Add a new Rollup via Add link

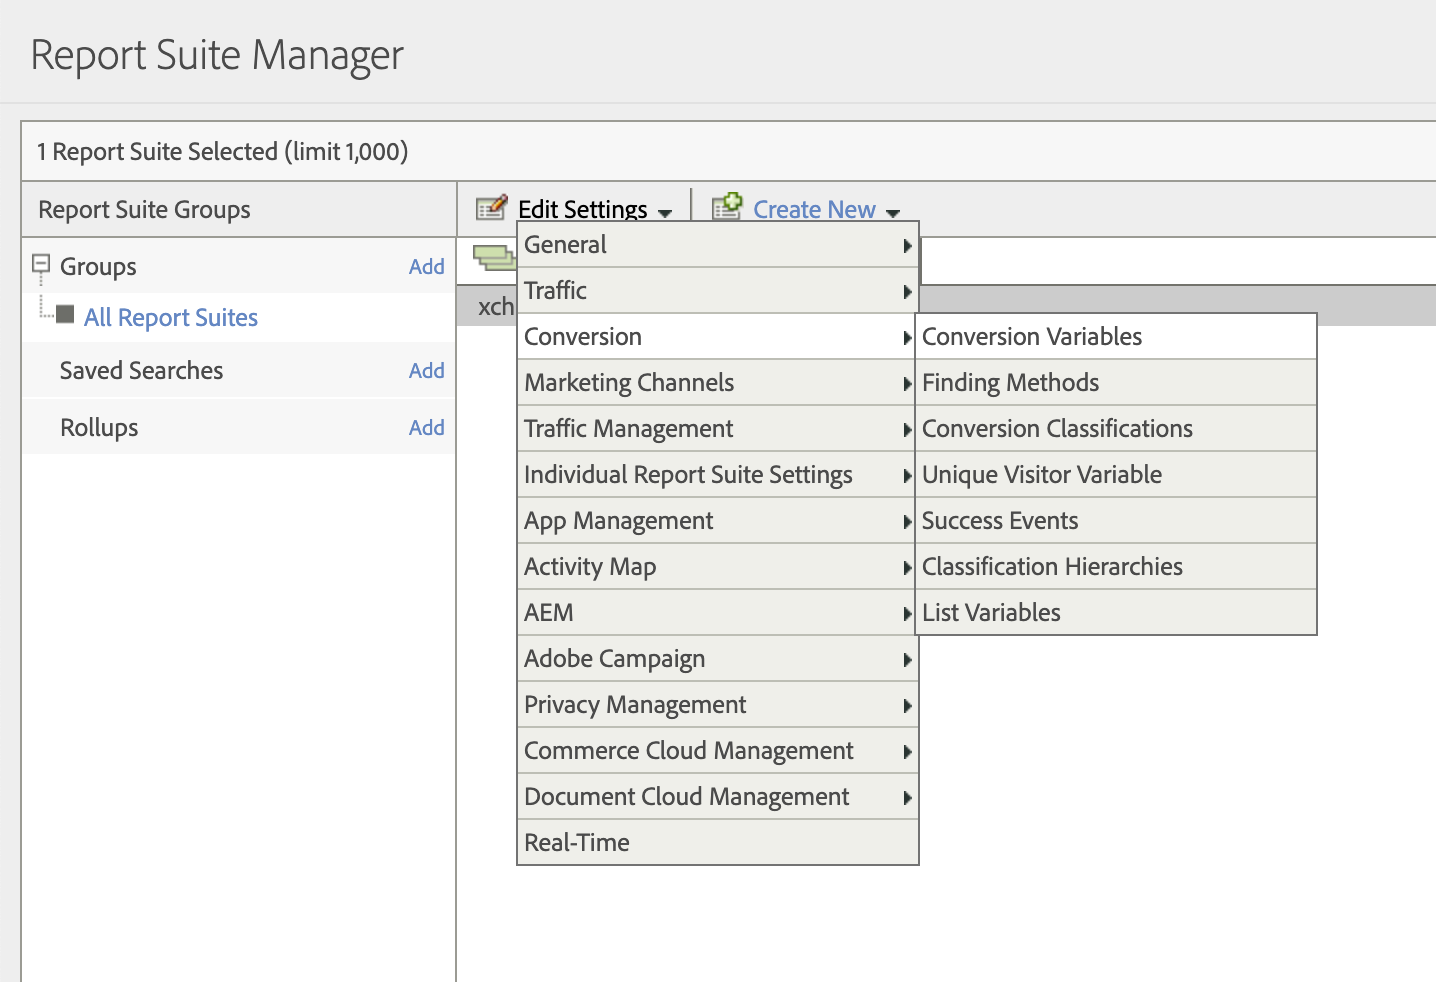pyautogui.click(x=426, y=428)
